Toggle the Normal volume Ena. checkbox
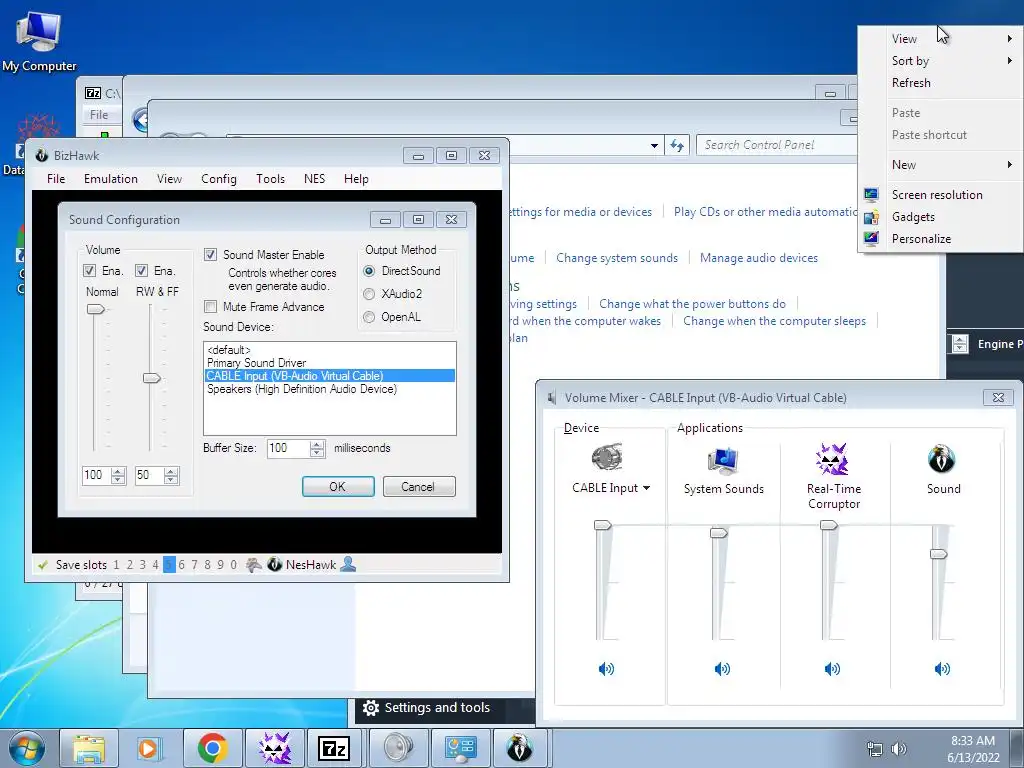Screen dimensions: 1024x768 (x=89, y=270)
